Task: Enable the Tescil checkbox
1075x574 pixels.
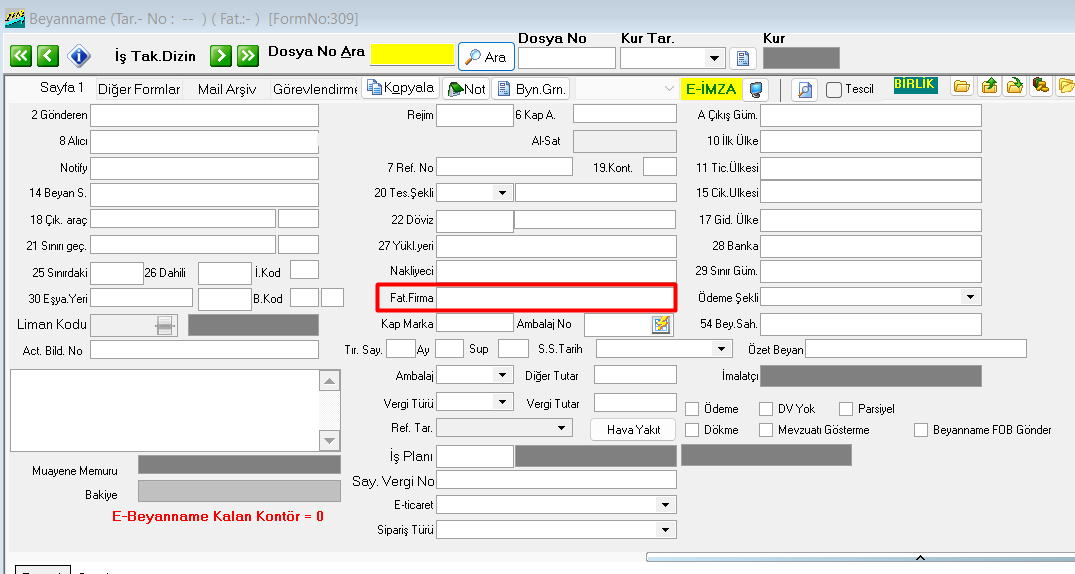Action: coord(834,89)
